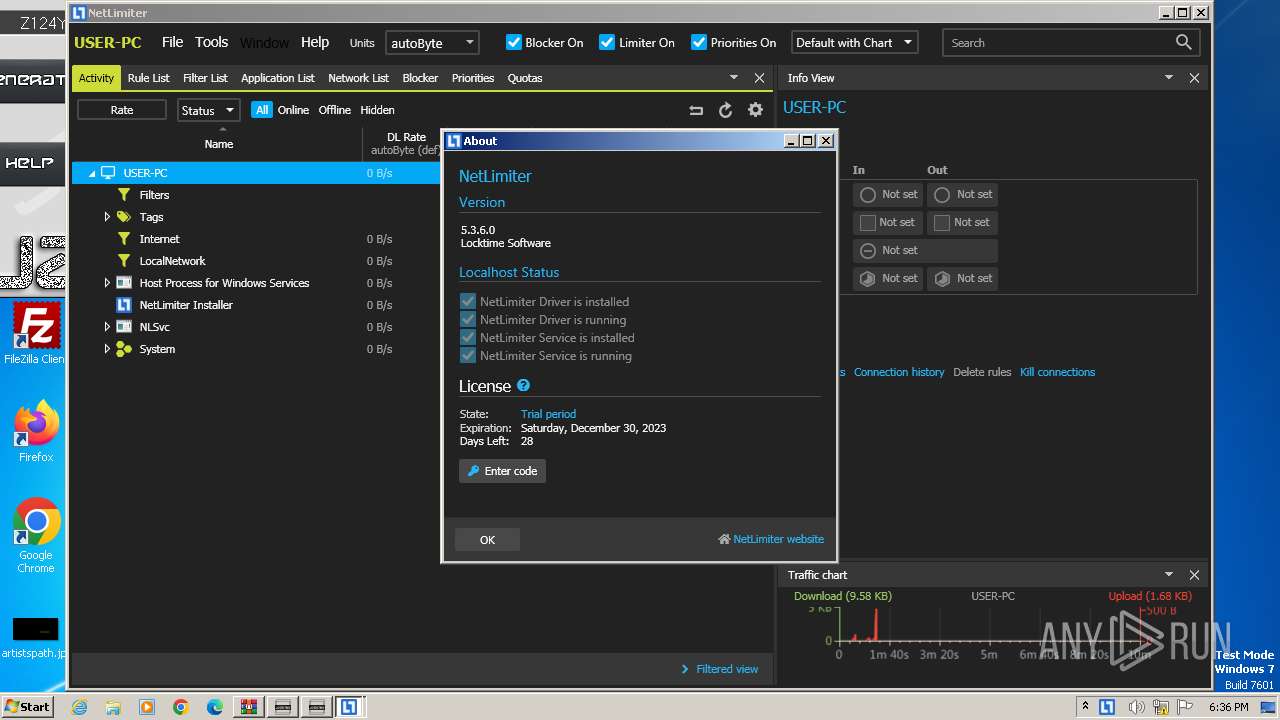Open Internet Explorer from the taskbar
The width and height of the screenshot is (1280, 720).
80,707
